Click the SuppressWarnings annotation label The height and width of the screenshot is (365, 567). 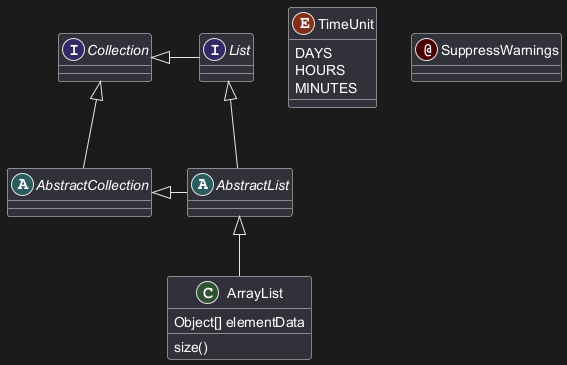pos(500,50)
